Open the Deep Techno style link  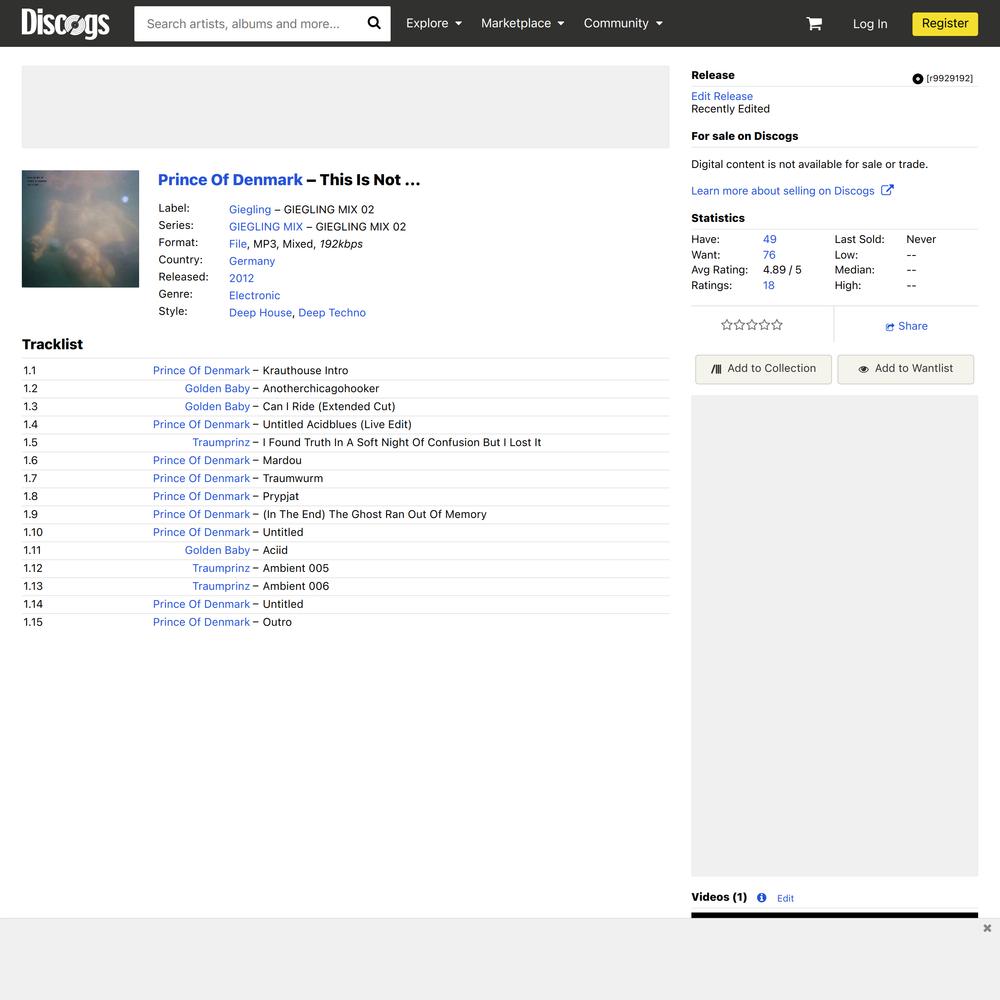point(332,312)
